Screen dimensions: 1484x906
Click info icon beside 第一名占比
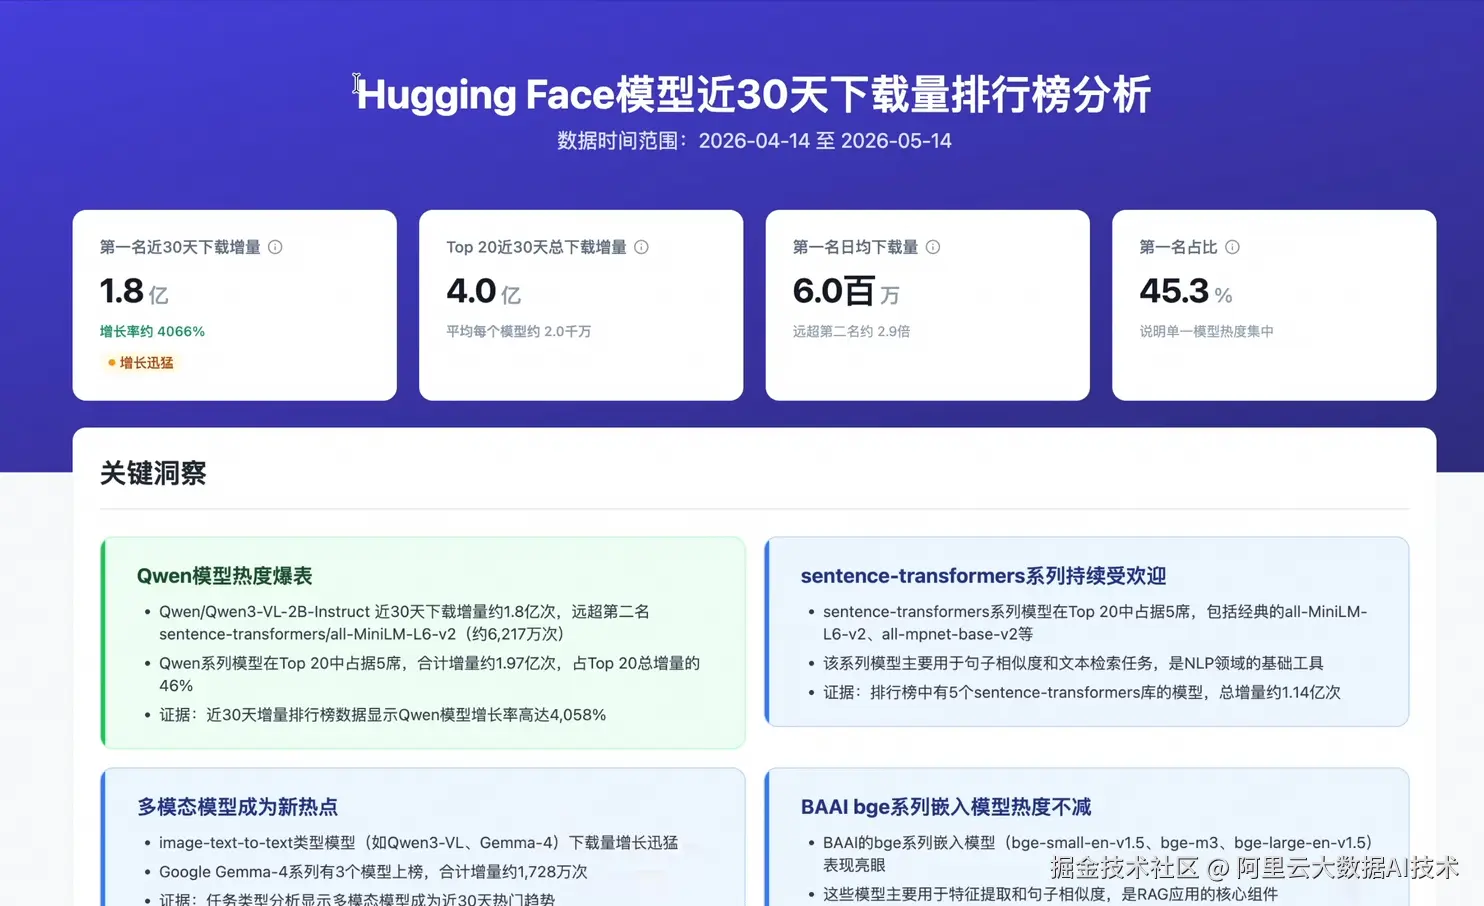(x=1232, y=247)
